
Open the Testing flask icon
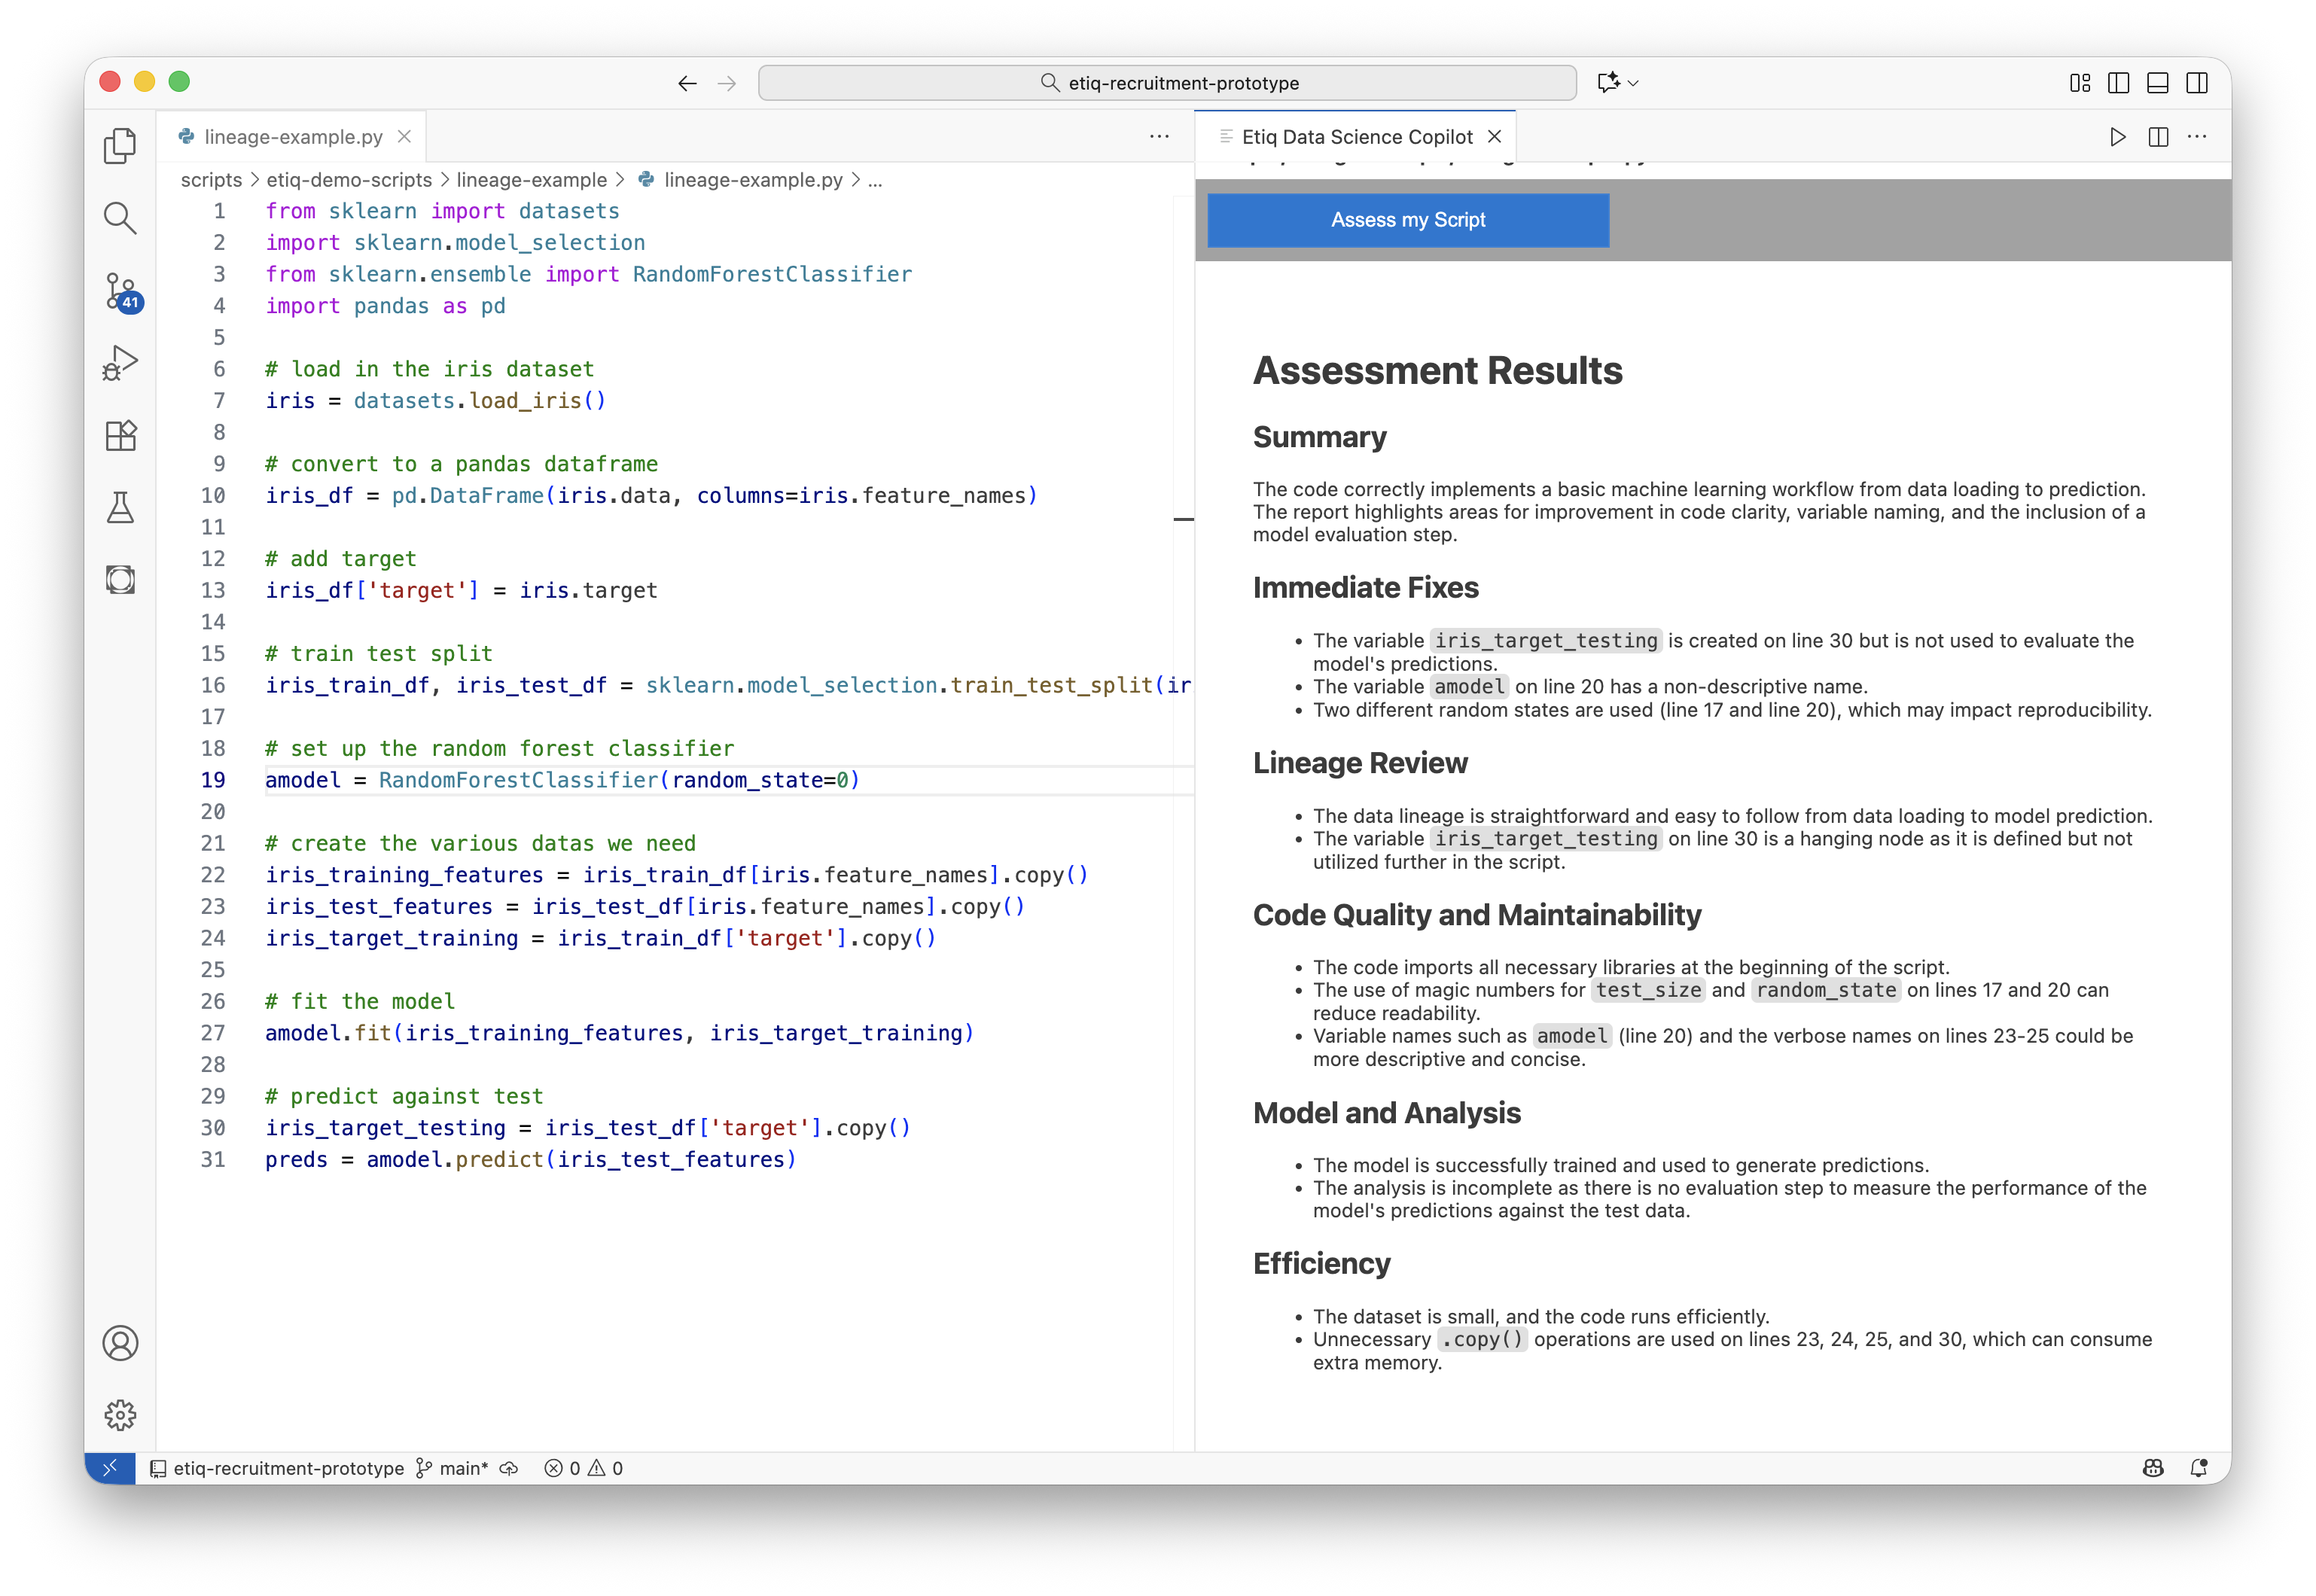pyautogui.click(x=120, y=508)
